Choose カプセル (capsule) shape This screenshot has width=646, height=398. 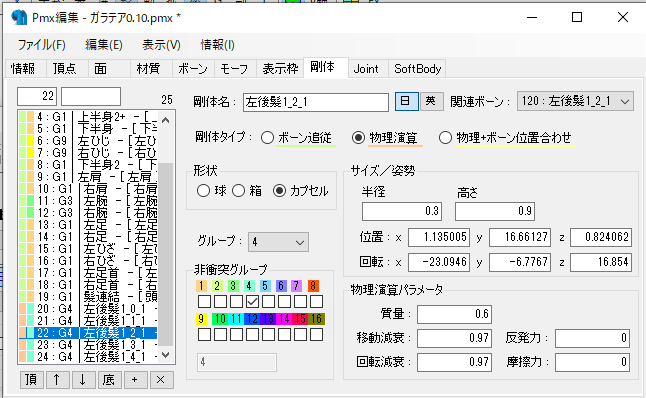click(279, 190)
